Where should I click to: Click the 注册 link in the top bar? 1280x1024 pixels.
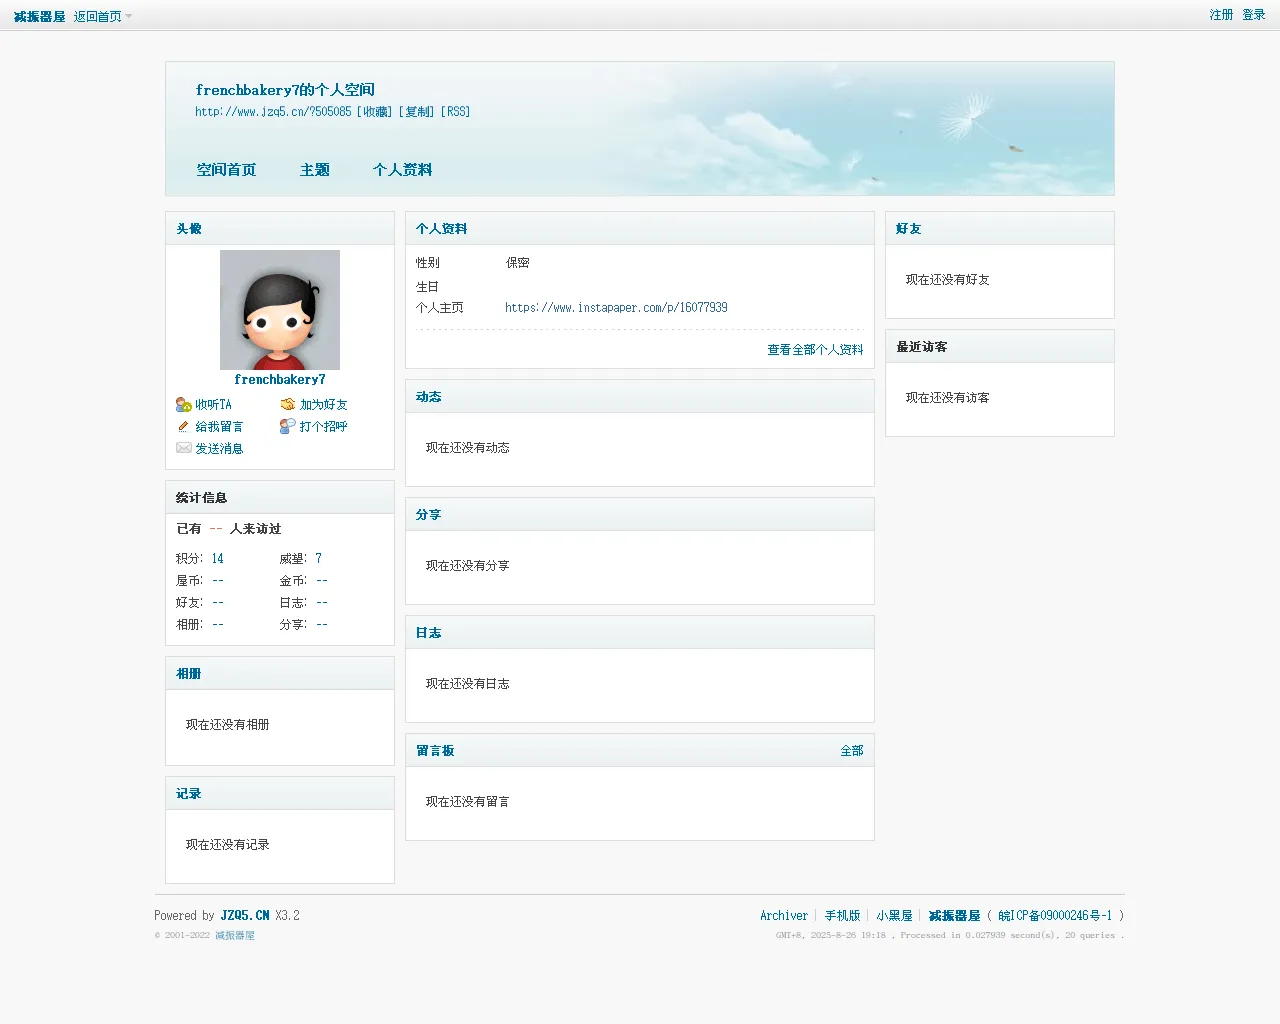(1221, 15)
